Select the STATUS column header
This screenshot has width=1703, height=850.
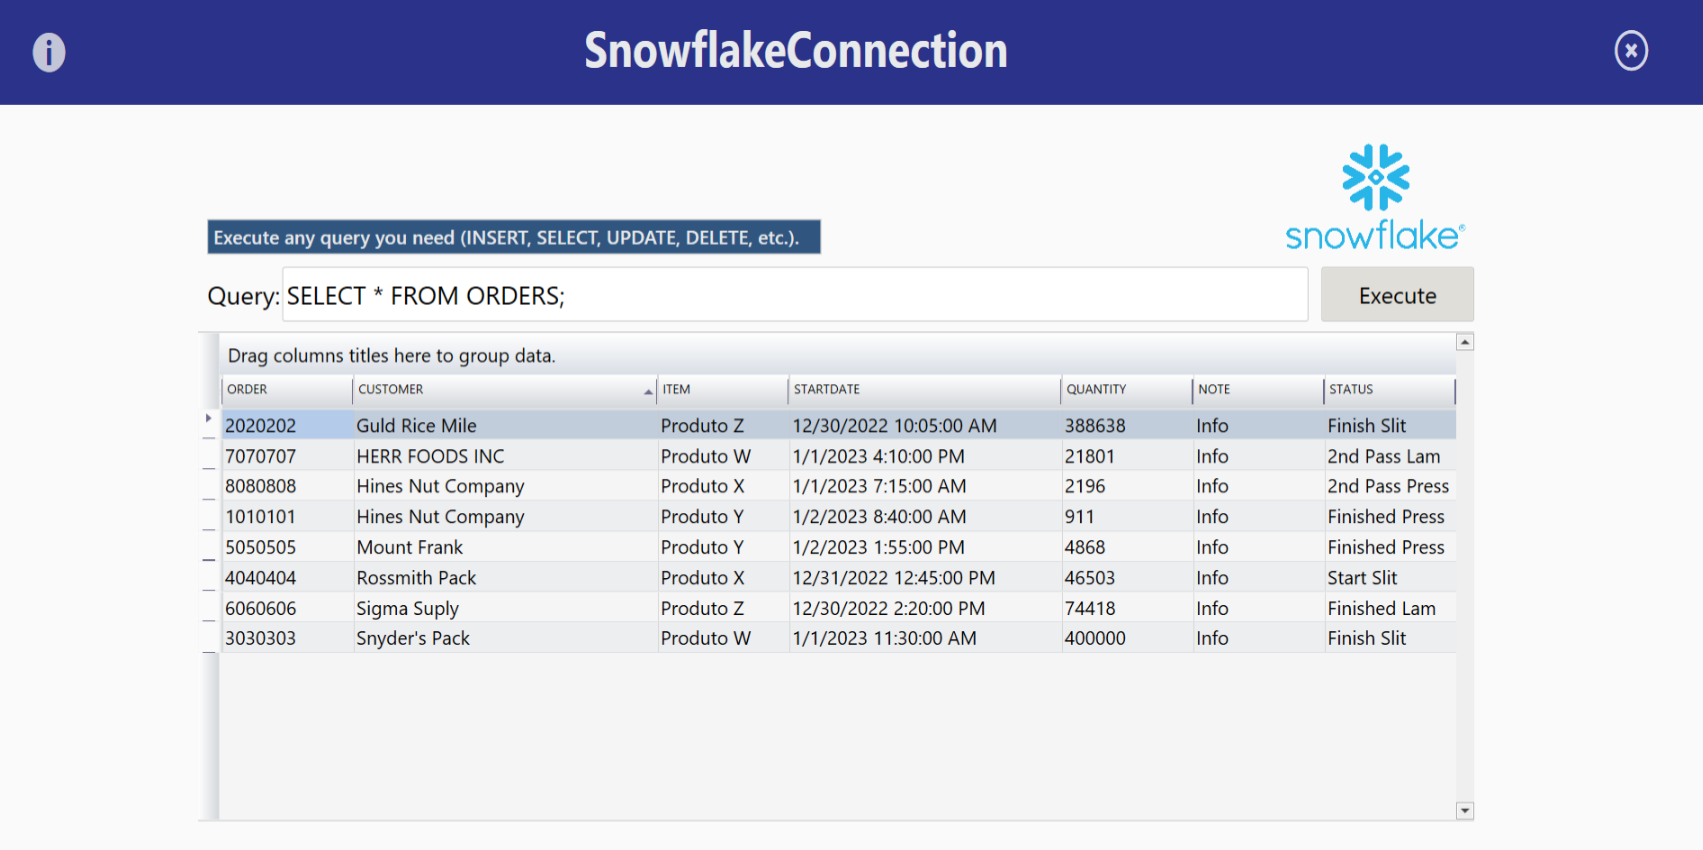pyautogui.click(x=1388, y=390)
